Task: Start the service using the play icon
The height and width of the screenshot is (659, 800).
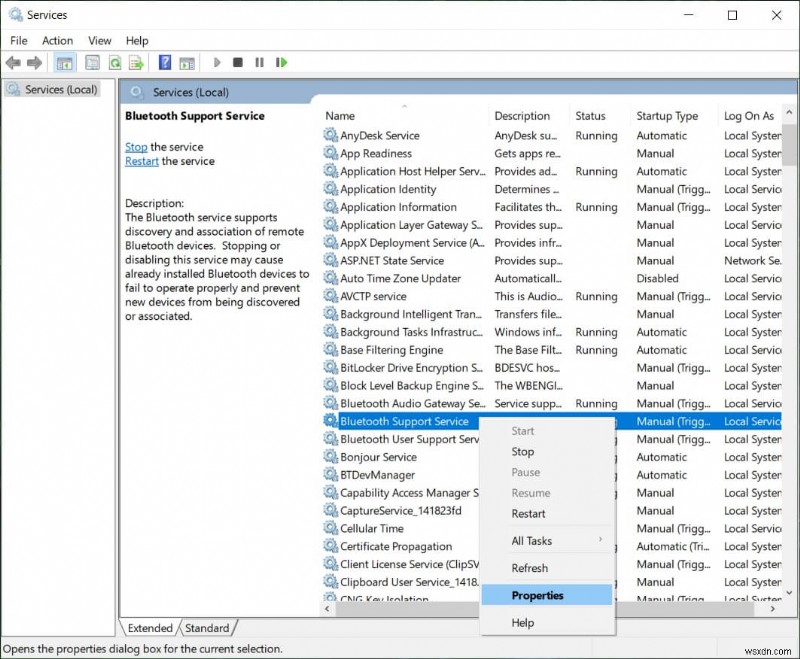Action: pyautogui.click(x=218, y=62)
